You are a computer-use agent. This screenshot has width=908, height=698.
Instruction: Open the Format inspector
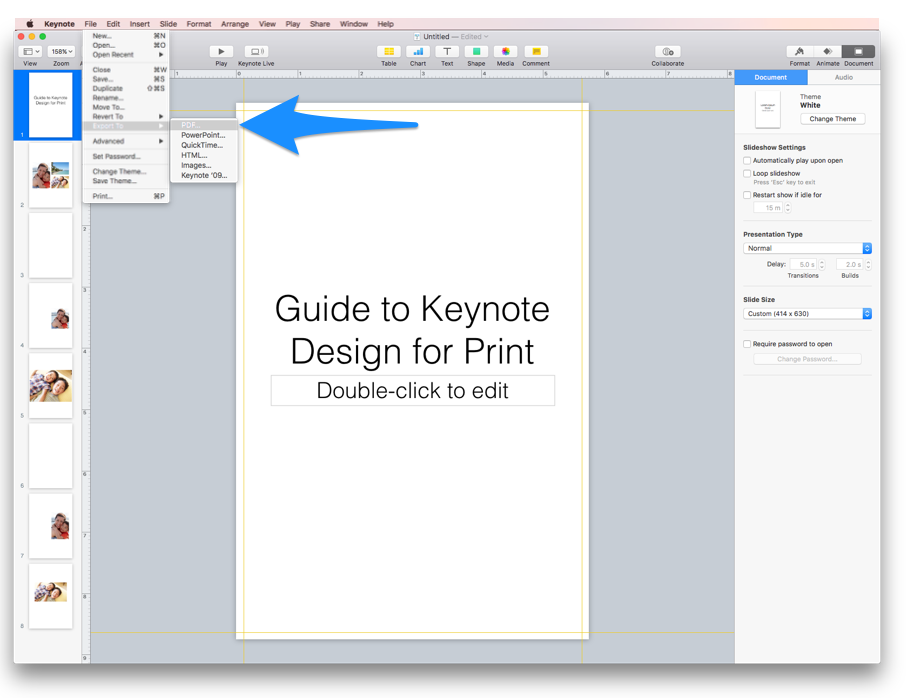pos(800,52)
